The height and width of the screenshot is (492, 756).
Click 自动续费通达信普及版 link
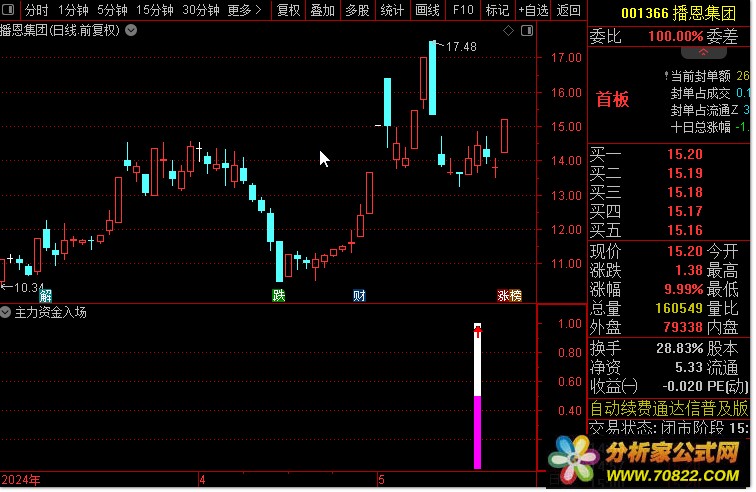tap(669, 409)
